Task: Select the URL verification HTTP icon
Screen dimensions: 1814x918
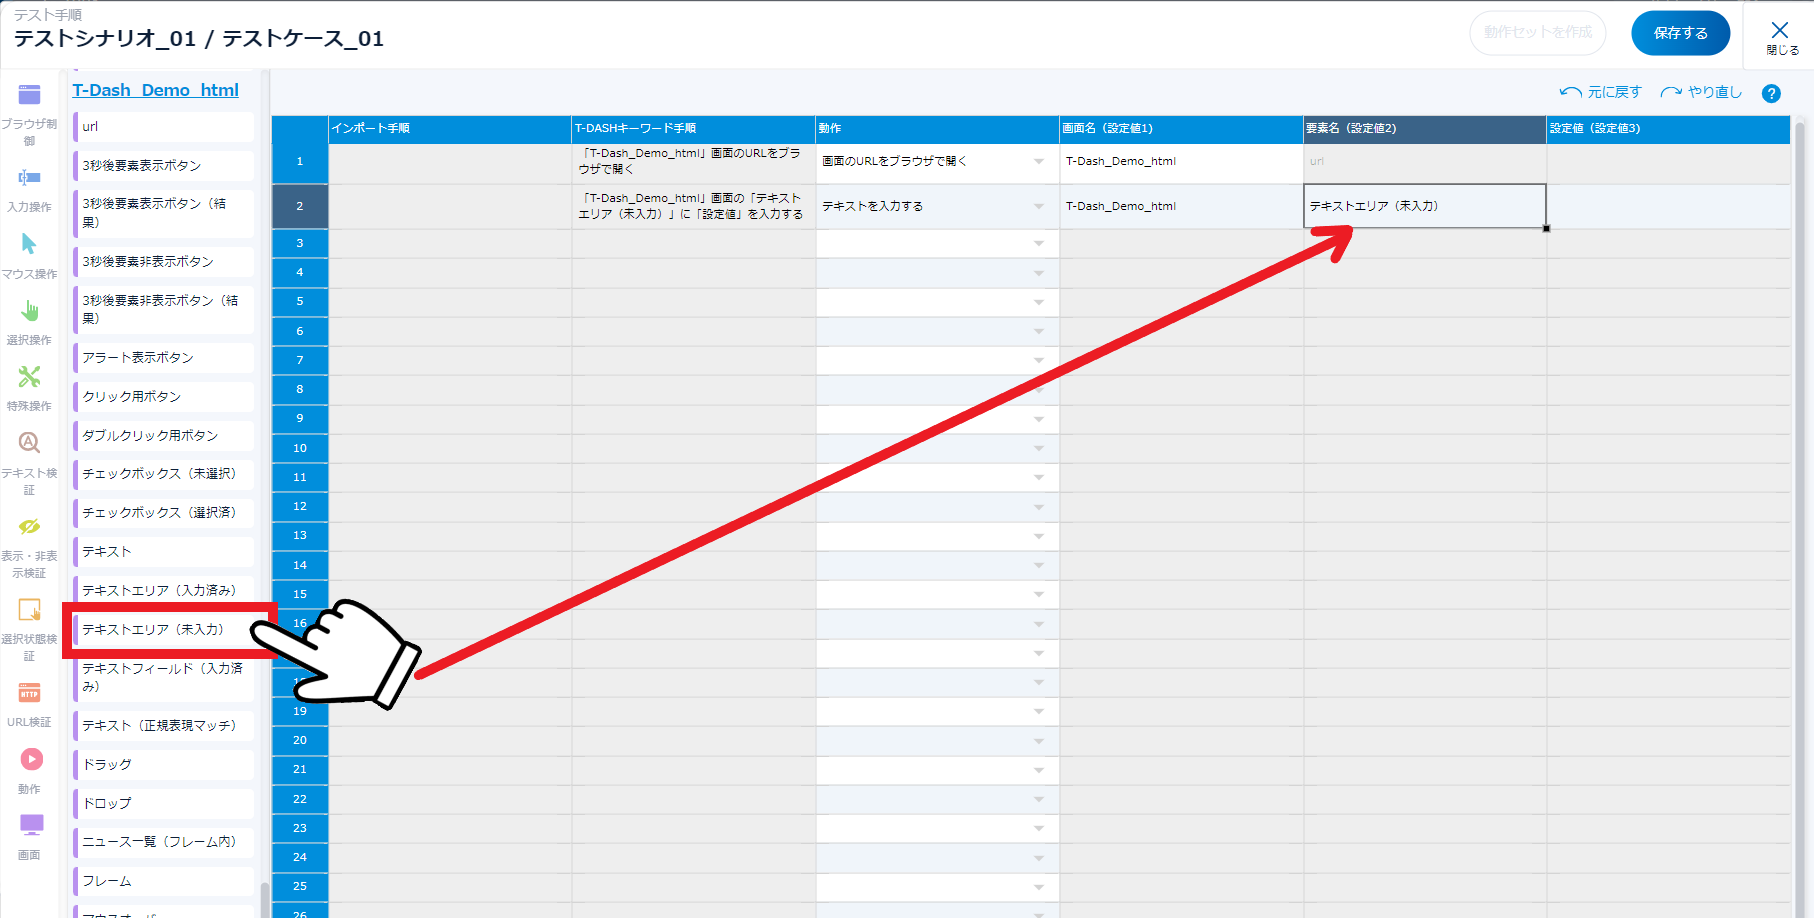Action: point(29,693)
